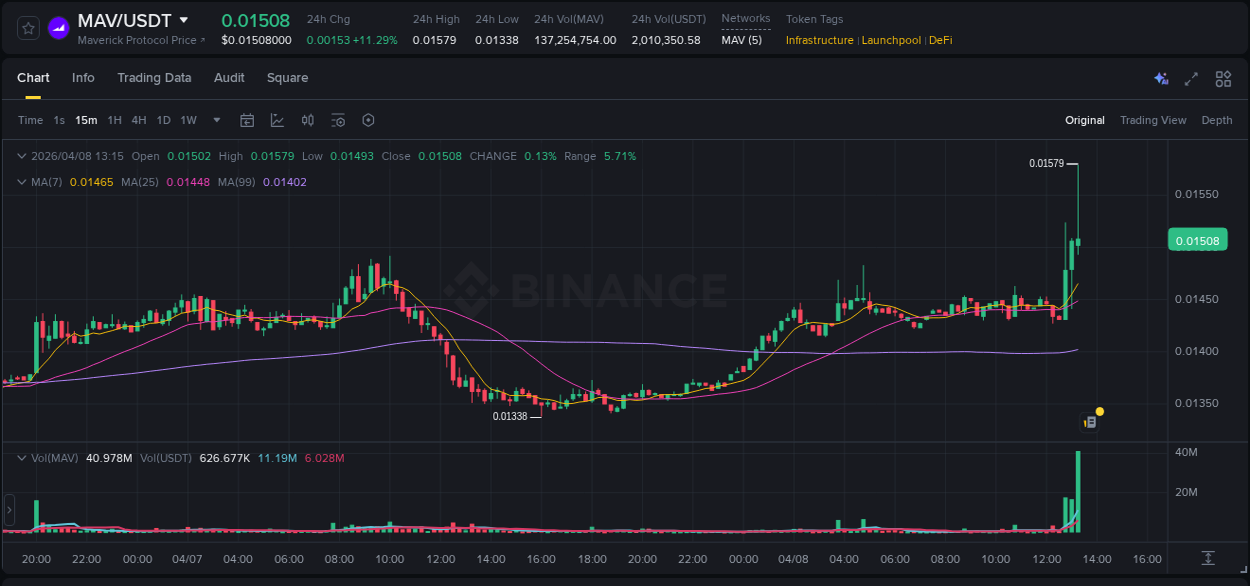
Task: Click the quick trade icon on the chart
Action: point(1090,420)
